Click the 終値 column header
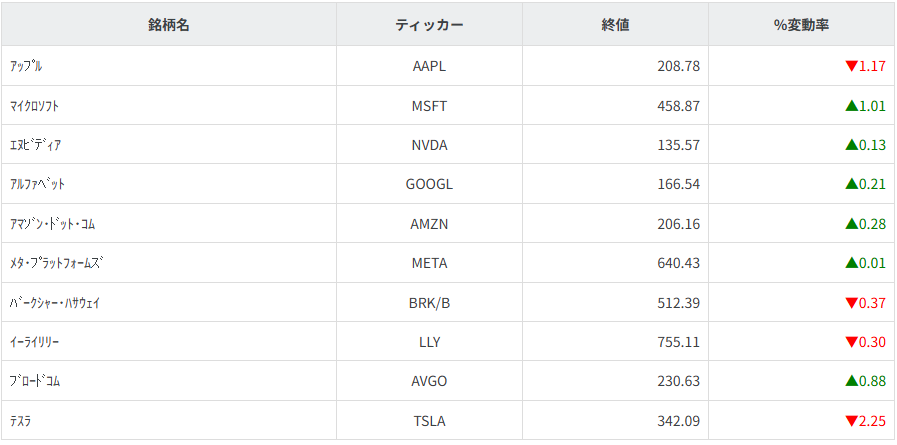 pos(615,25)
